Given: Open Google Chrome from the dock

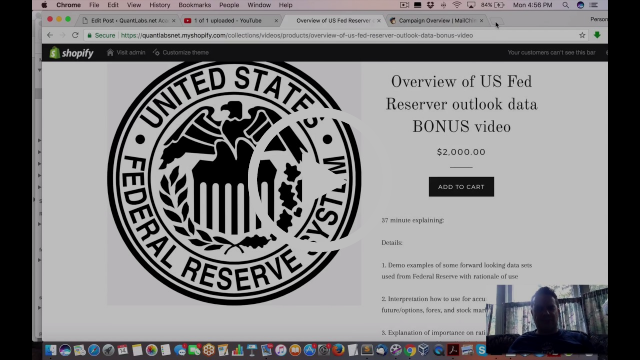Looking at the screenshot, I should 410,350.
